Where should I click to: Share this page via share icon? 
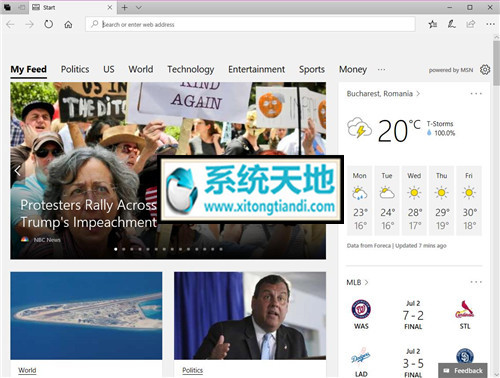pyautogui.click(x=471, y=24)
